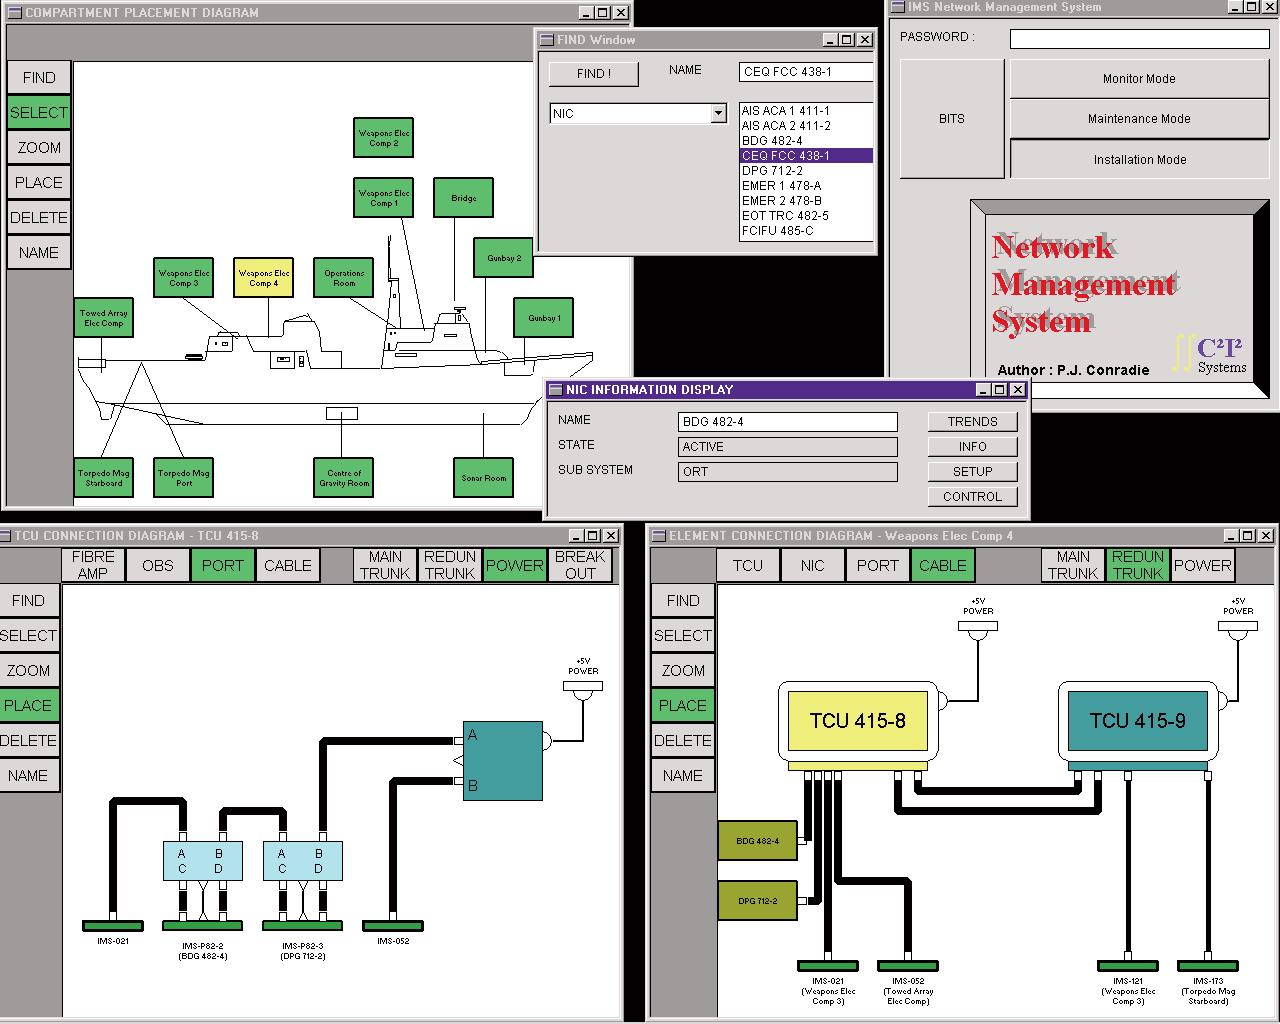The image size is (1280, 1024).
Task: Switch to Installation Mode
Action: (x=1139, y=160)
